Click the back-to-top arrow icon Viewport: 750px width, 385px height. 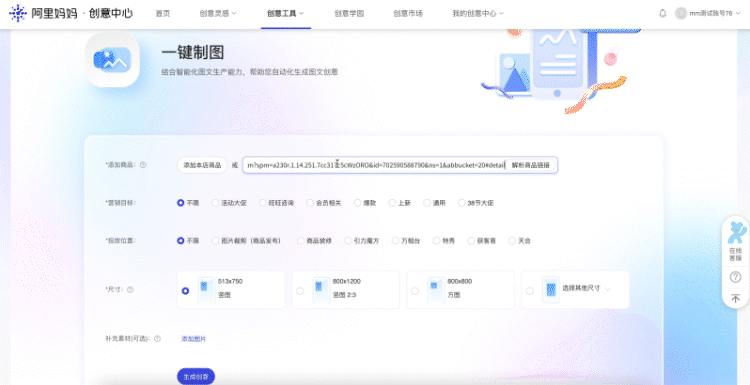[735, 298]
